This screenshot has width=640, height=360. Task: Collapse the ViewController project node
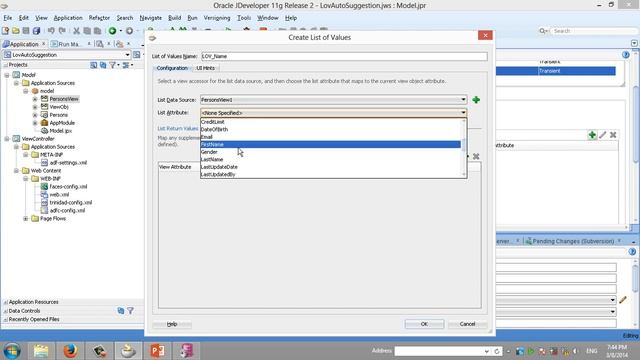coord(7,139)
